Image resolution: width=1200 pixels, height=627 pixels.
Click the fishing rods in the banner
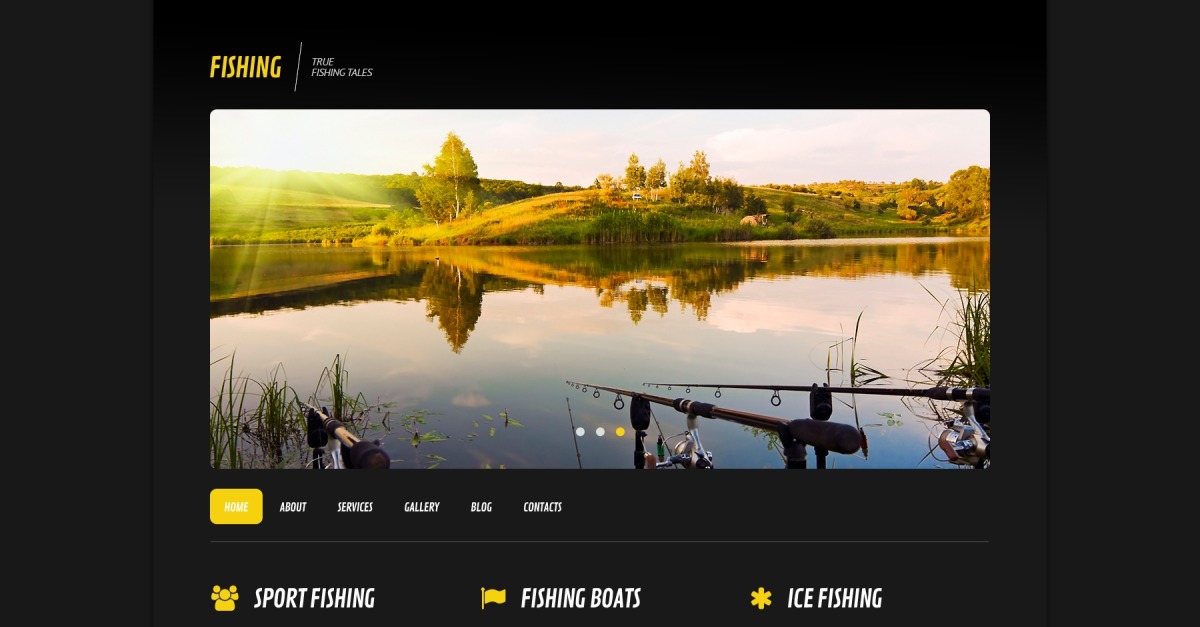point(780,420)
